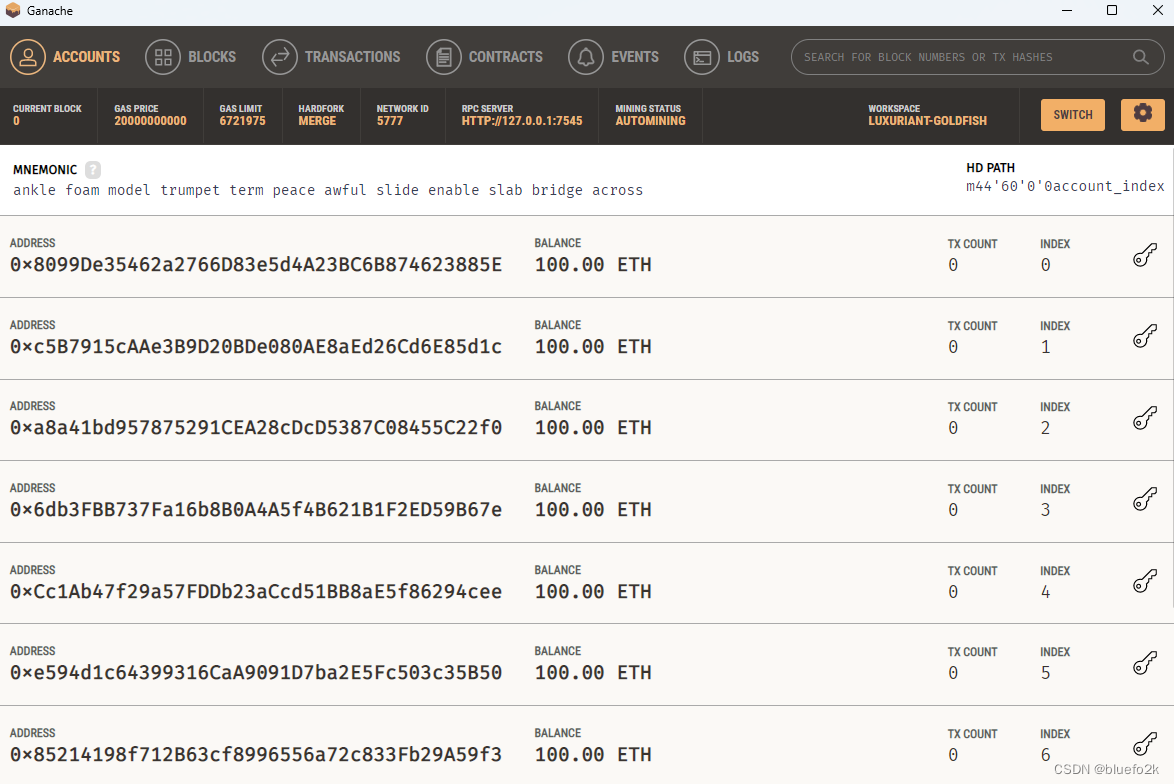Screen dimensions: 1174x784
Task: Click the Logs terminal icon
Action: [702, 57]
